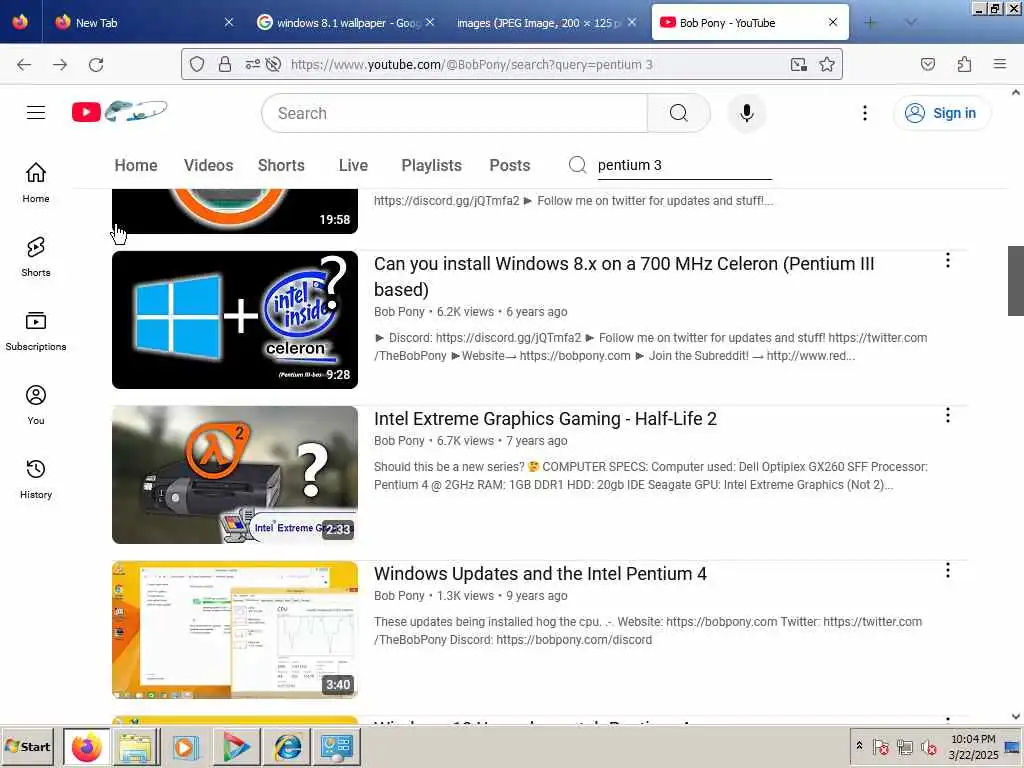Open options menu for Celeron video

coord(948,261)
